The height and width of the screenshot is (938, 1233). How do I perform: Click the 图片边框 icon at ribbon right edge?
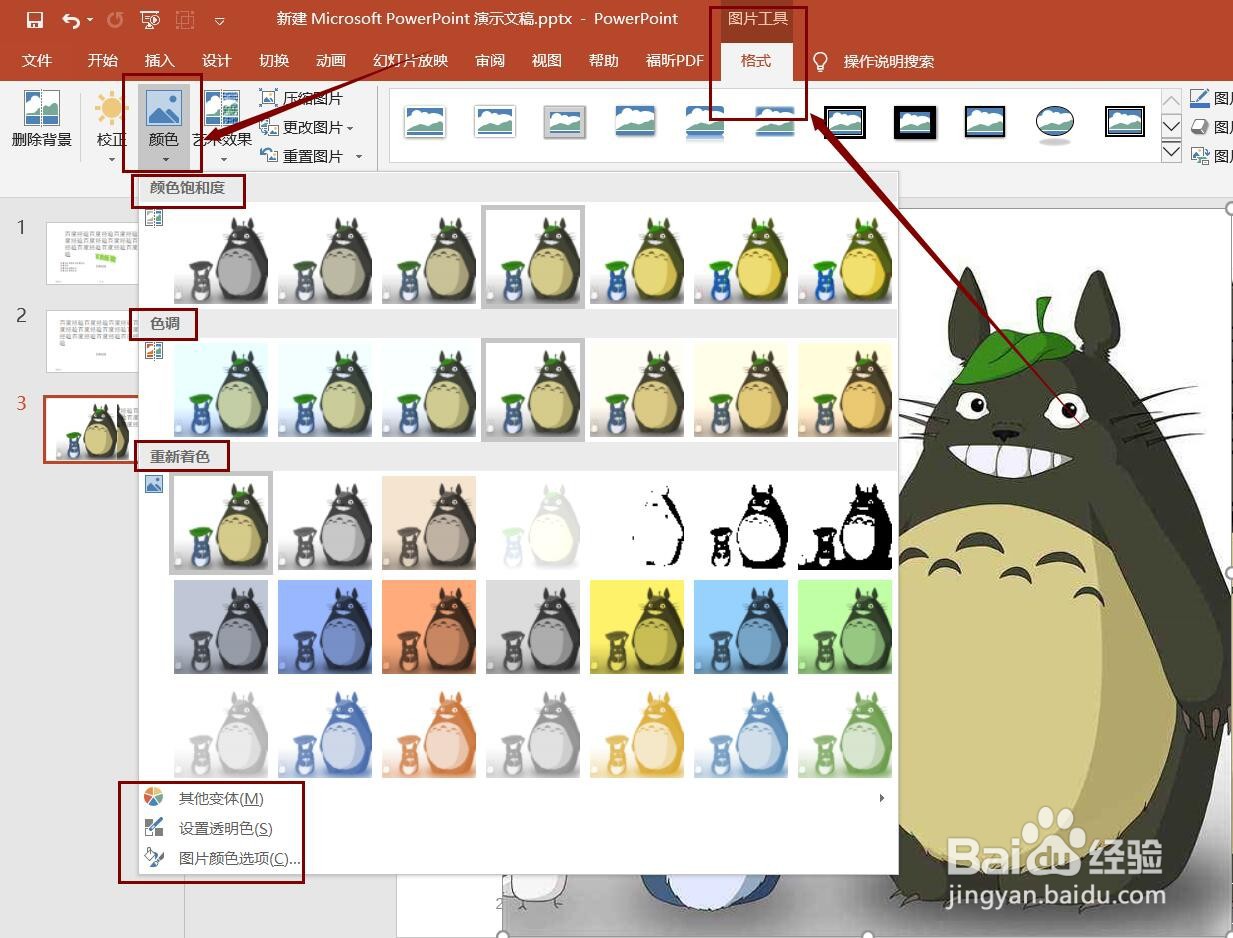tap(1200, 98)
